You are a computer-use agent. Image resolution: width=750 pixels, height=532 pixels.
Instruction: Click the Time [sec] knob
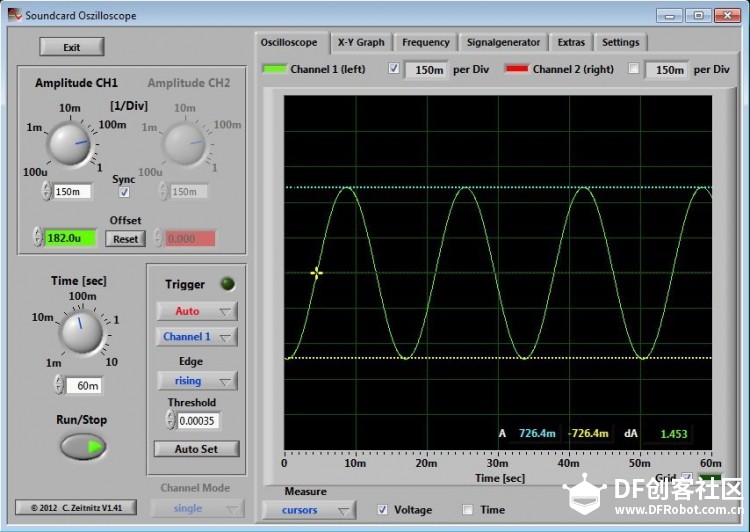[80, 331]
